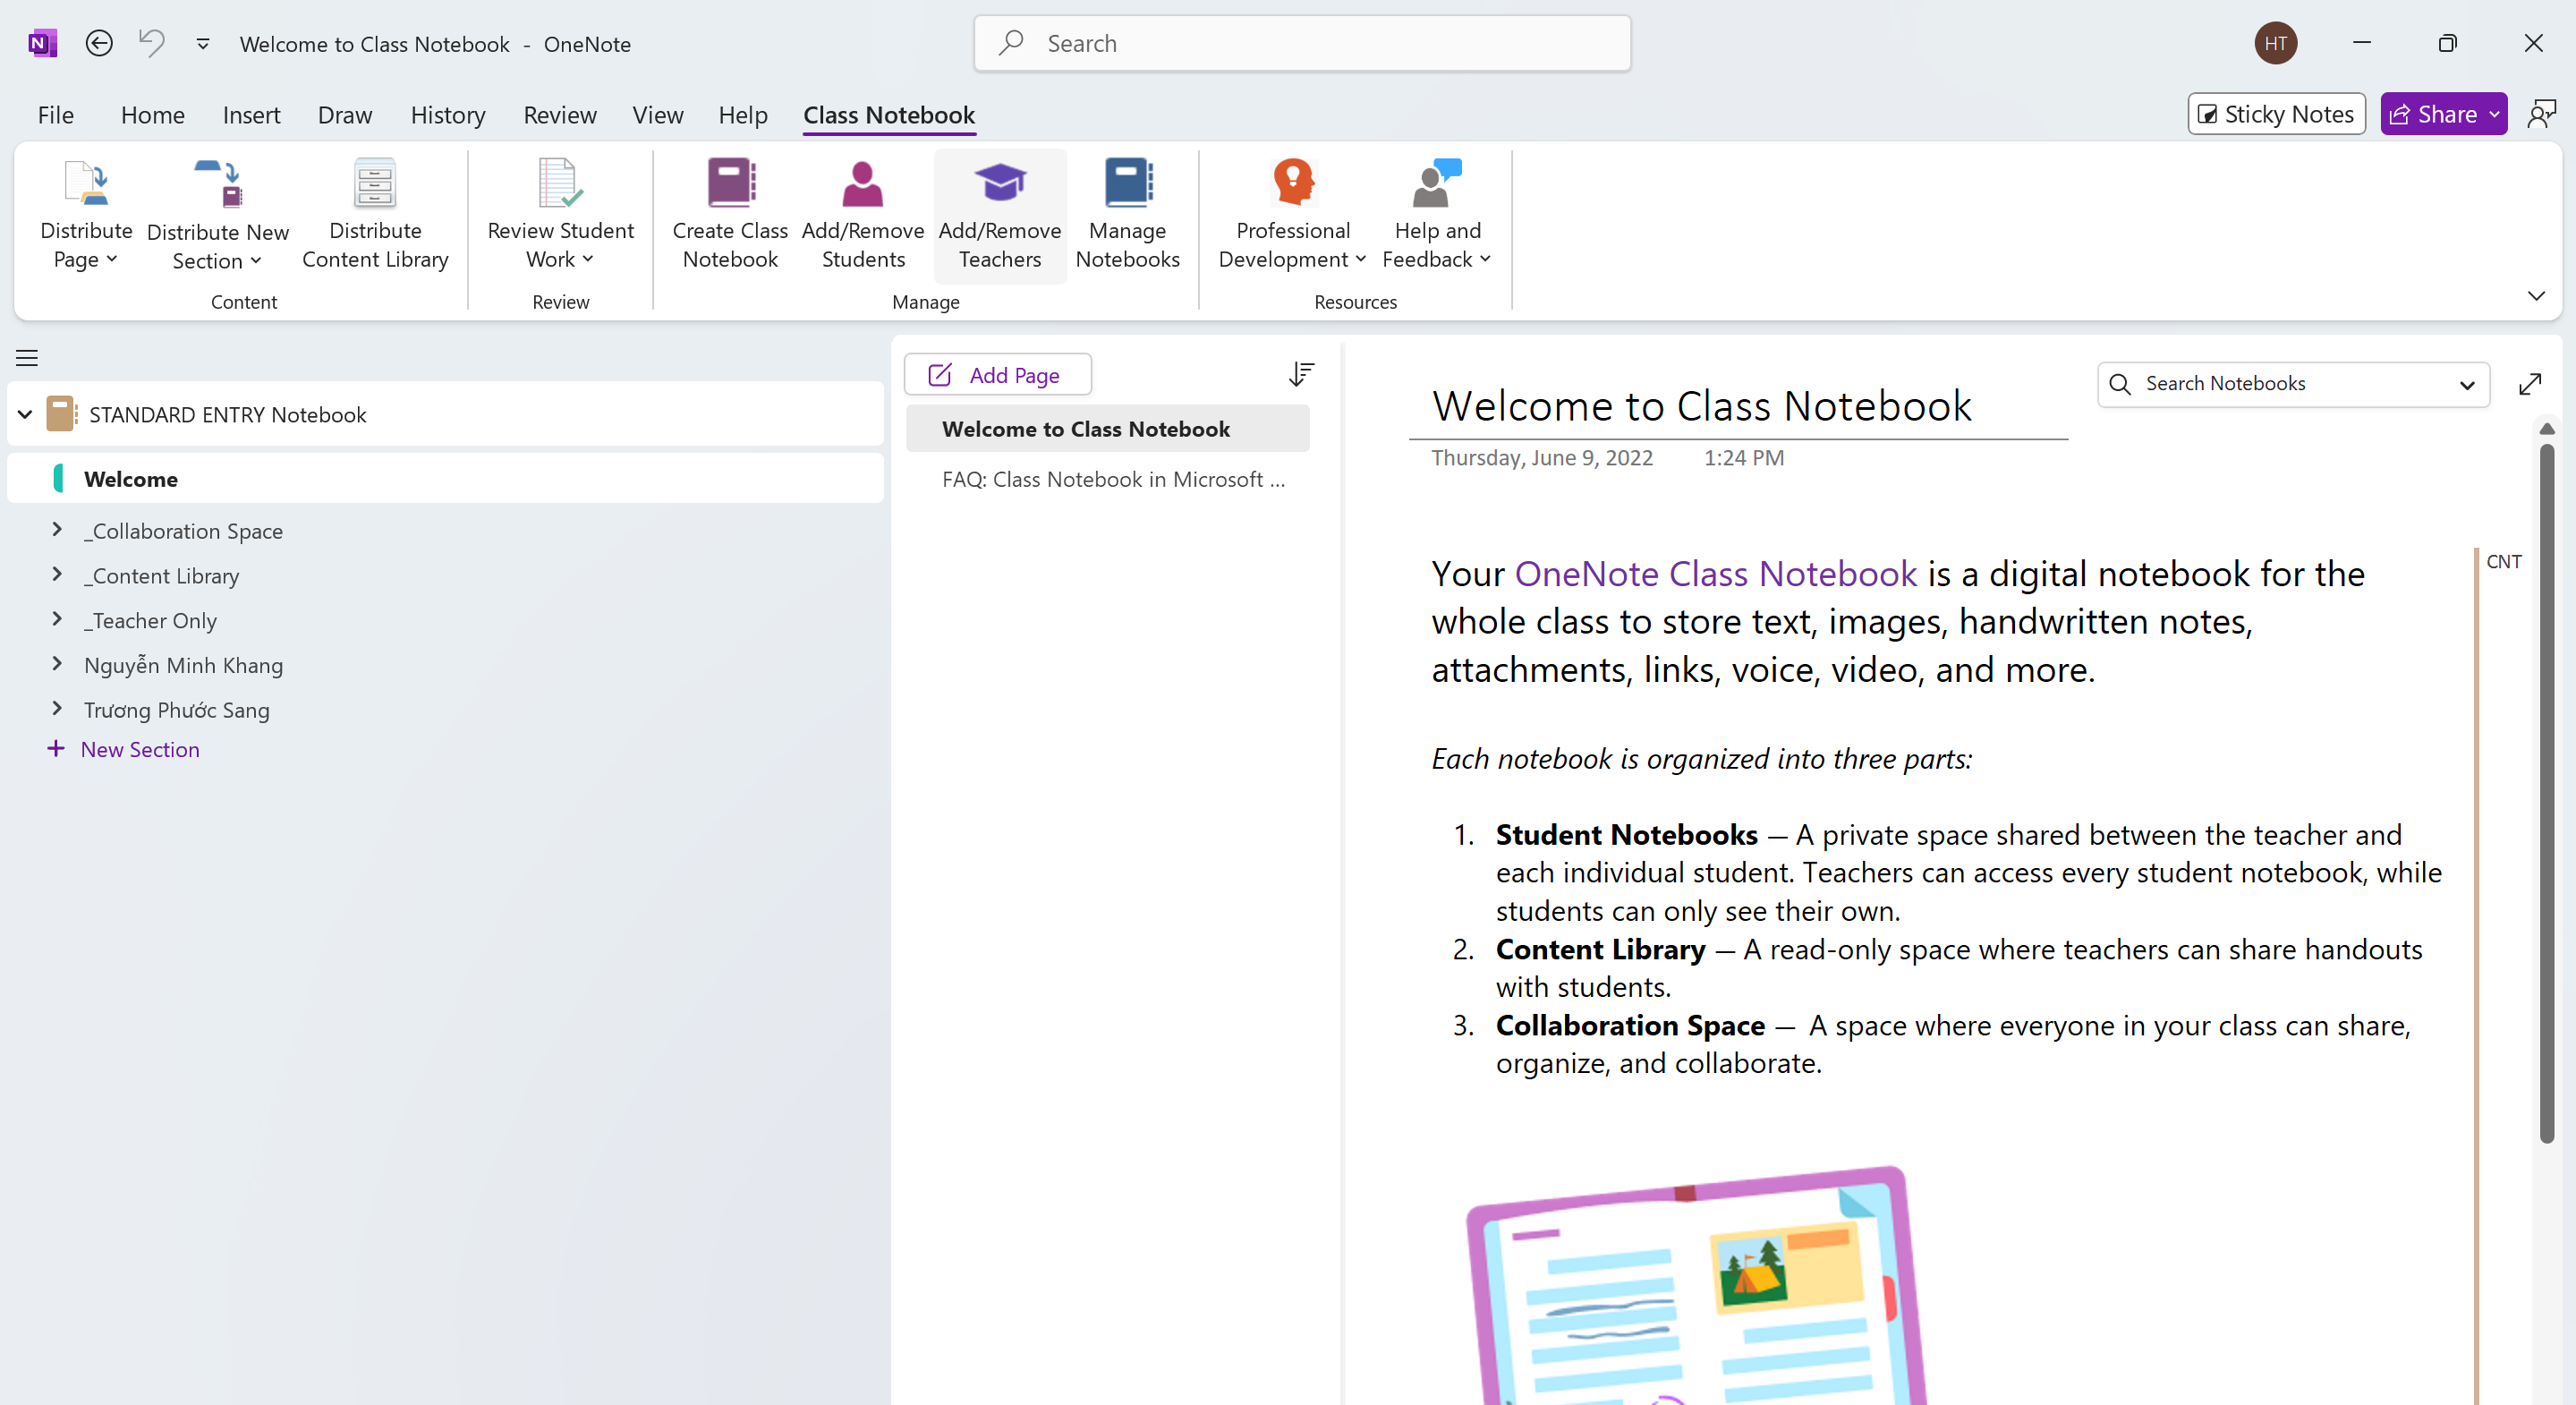Open the Draw ribbon tab
The width and height of the screenshot is (2576, 1405).
coord(344,115)
